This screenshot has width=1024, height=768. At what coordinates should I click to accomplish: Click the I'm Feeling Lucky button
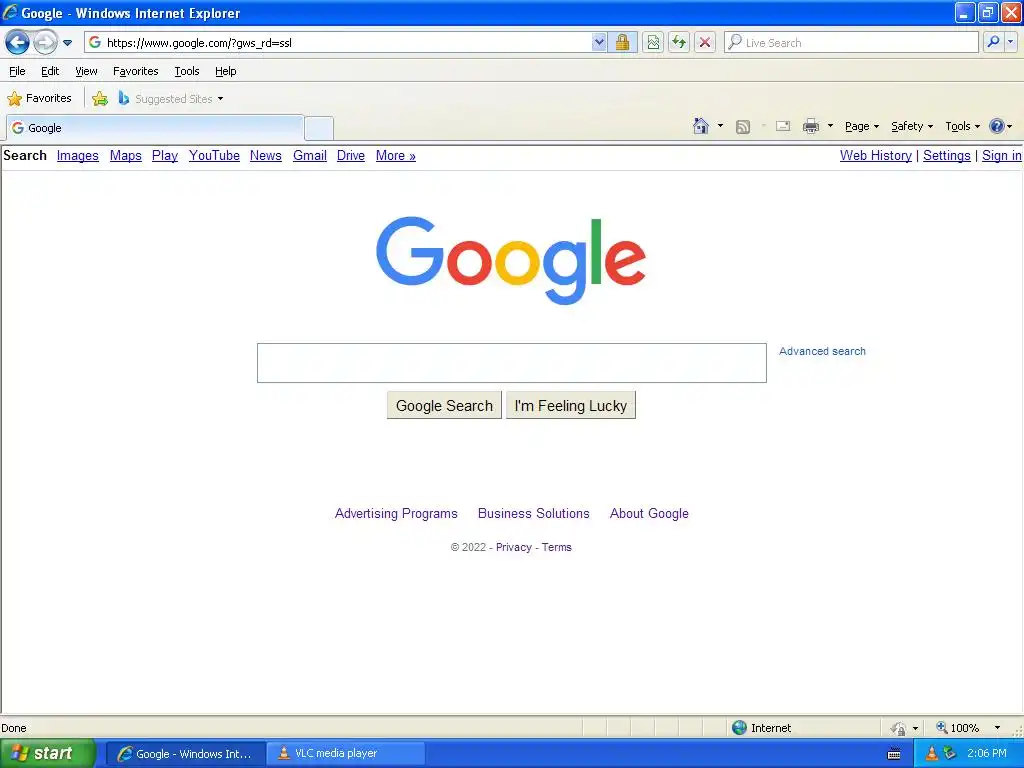[x=571, y=406]
